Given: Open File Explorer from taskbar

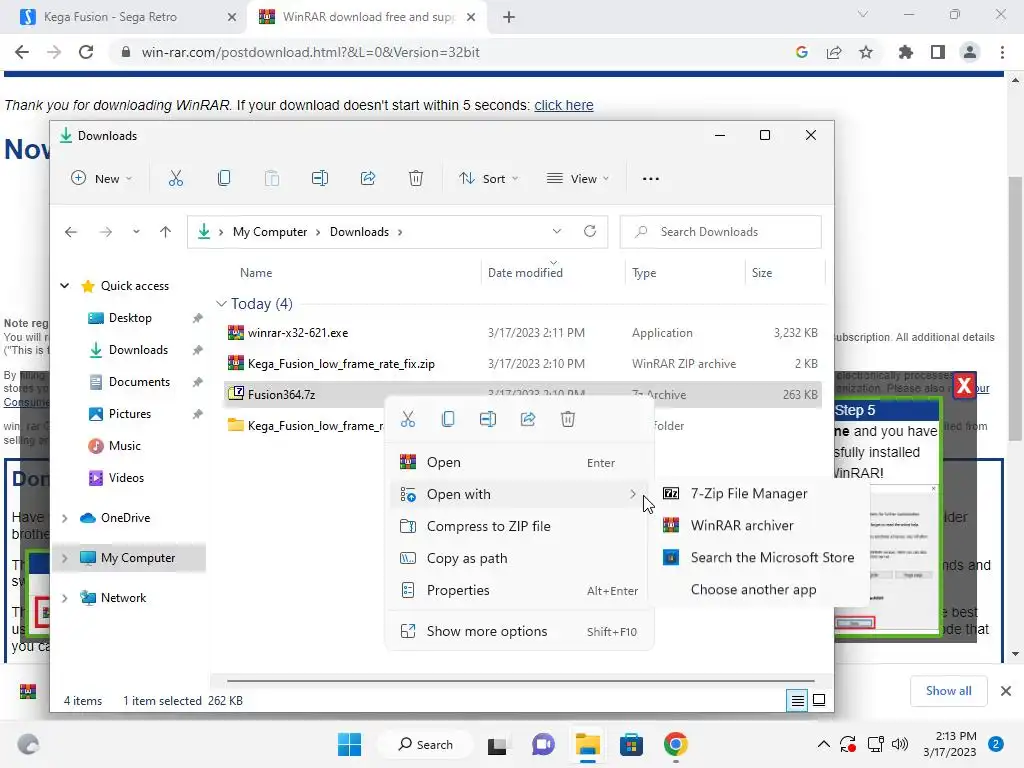Looking at the screenshot, I should click(x=587, y=744).
